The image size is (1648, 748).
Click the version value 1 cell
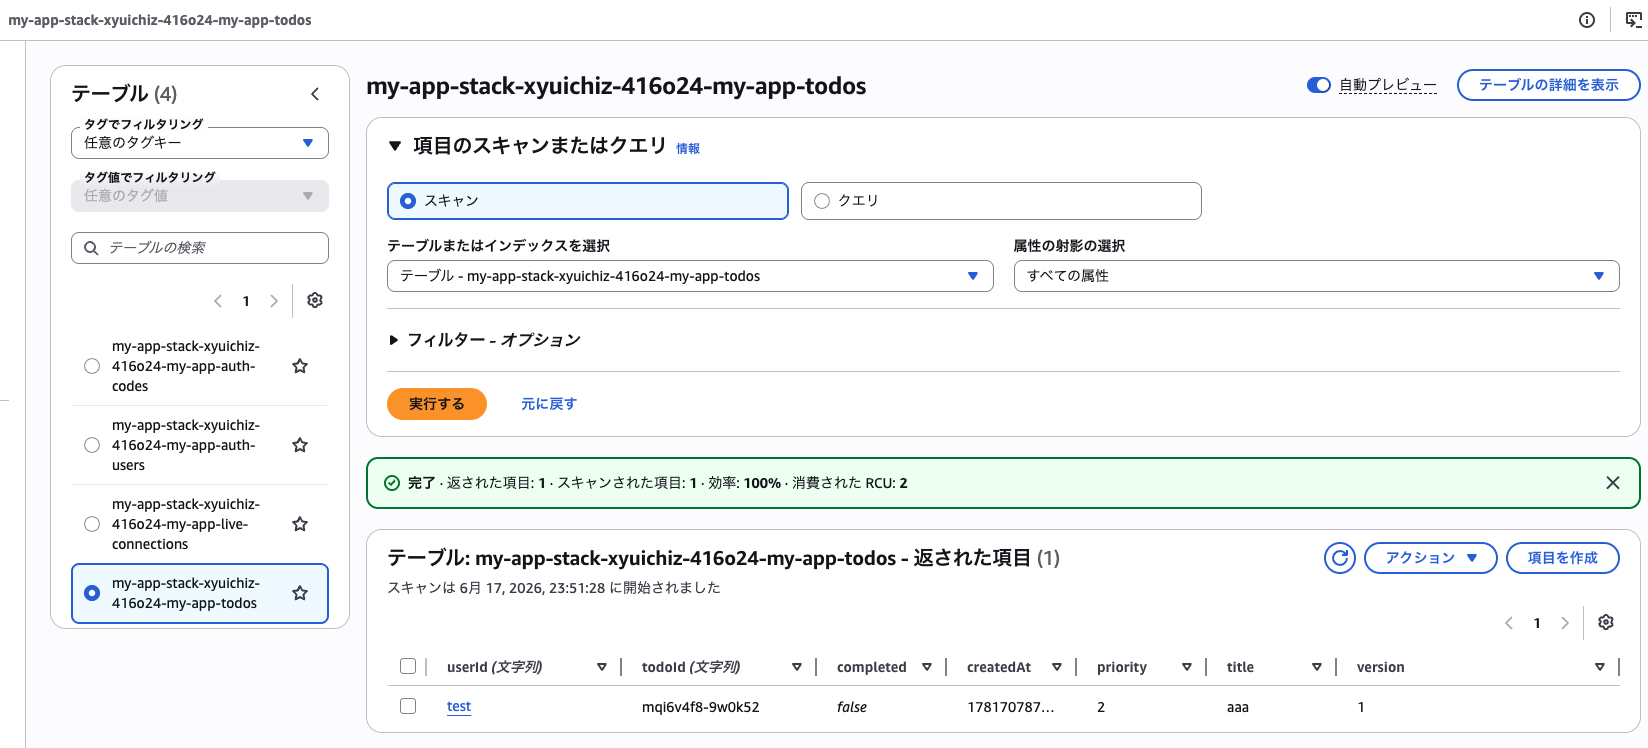point(1361,707)
